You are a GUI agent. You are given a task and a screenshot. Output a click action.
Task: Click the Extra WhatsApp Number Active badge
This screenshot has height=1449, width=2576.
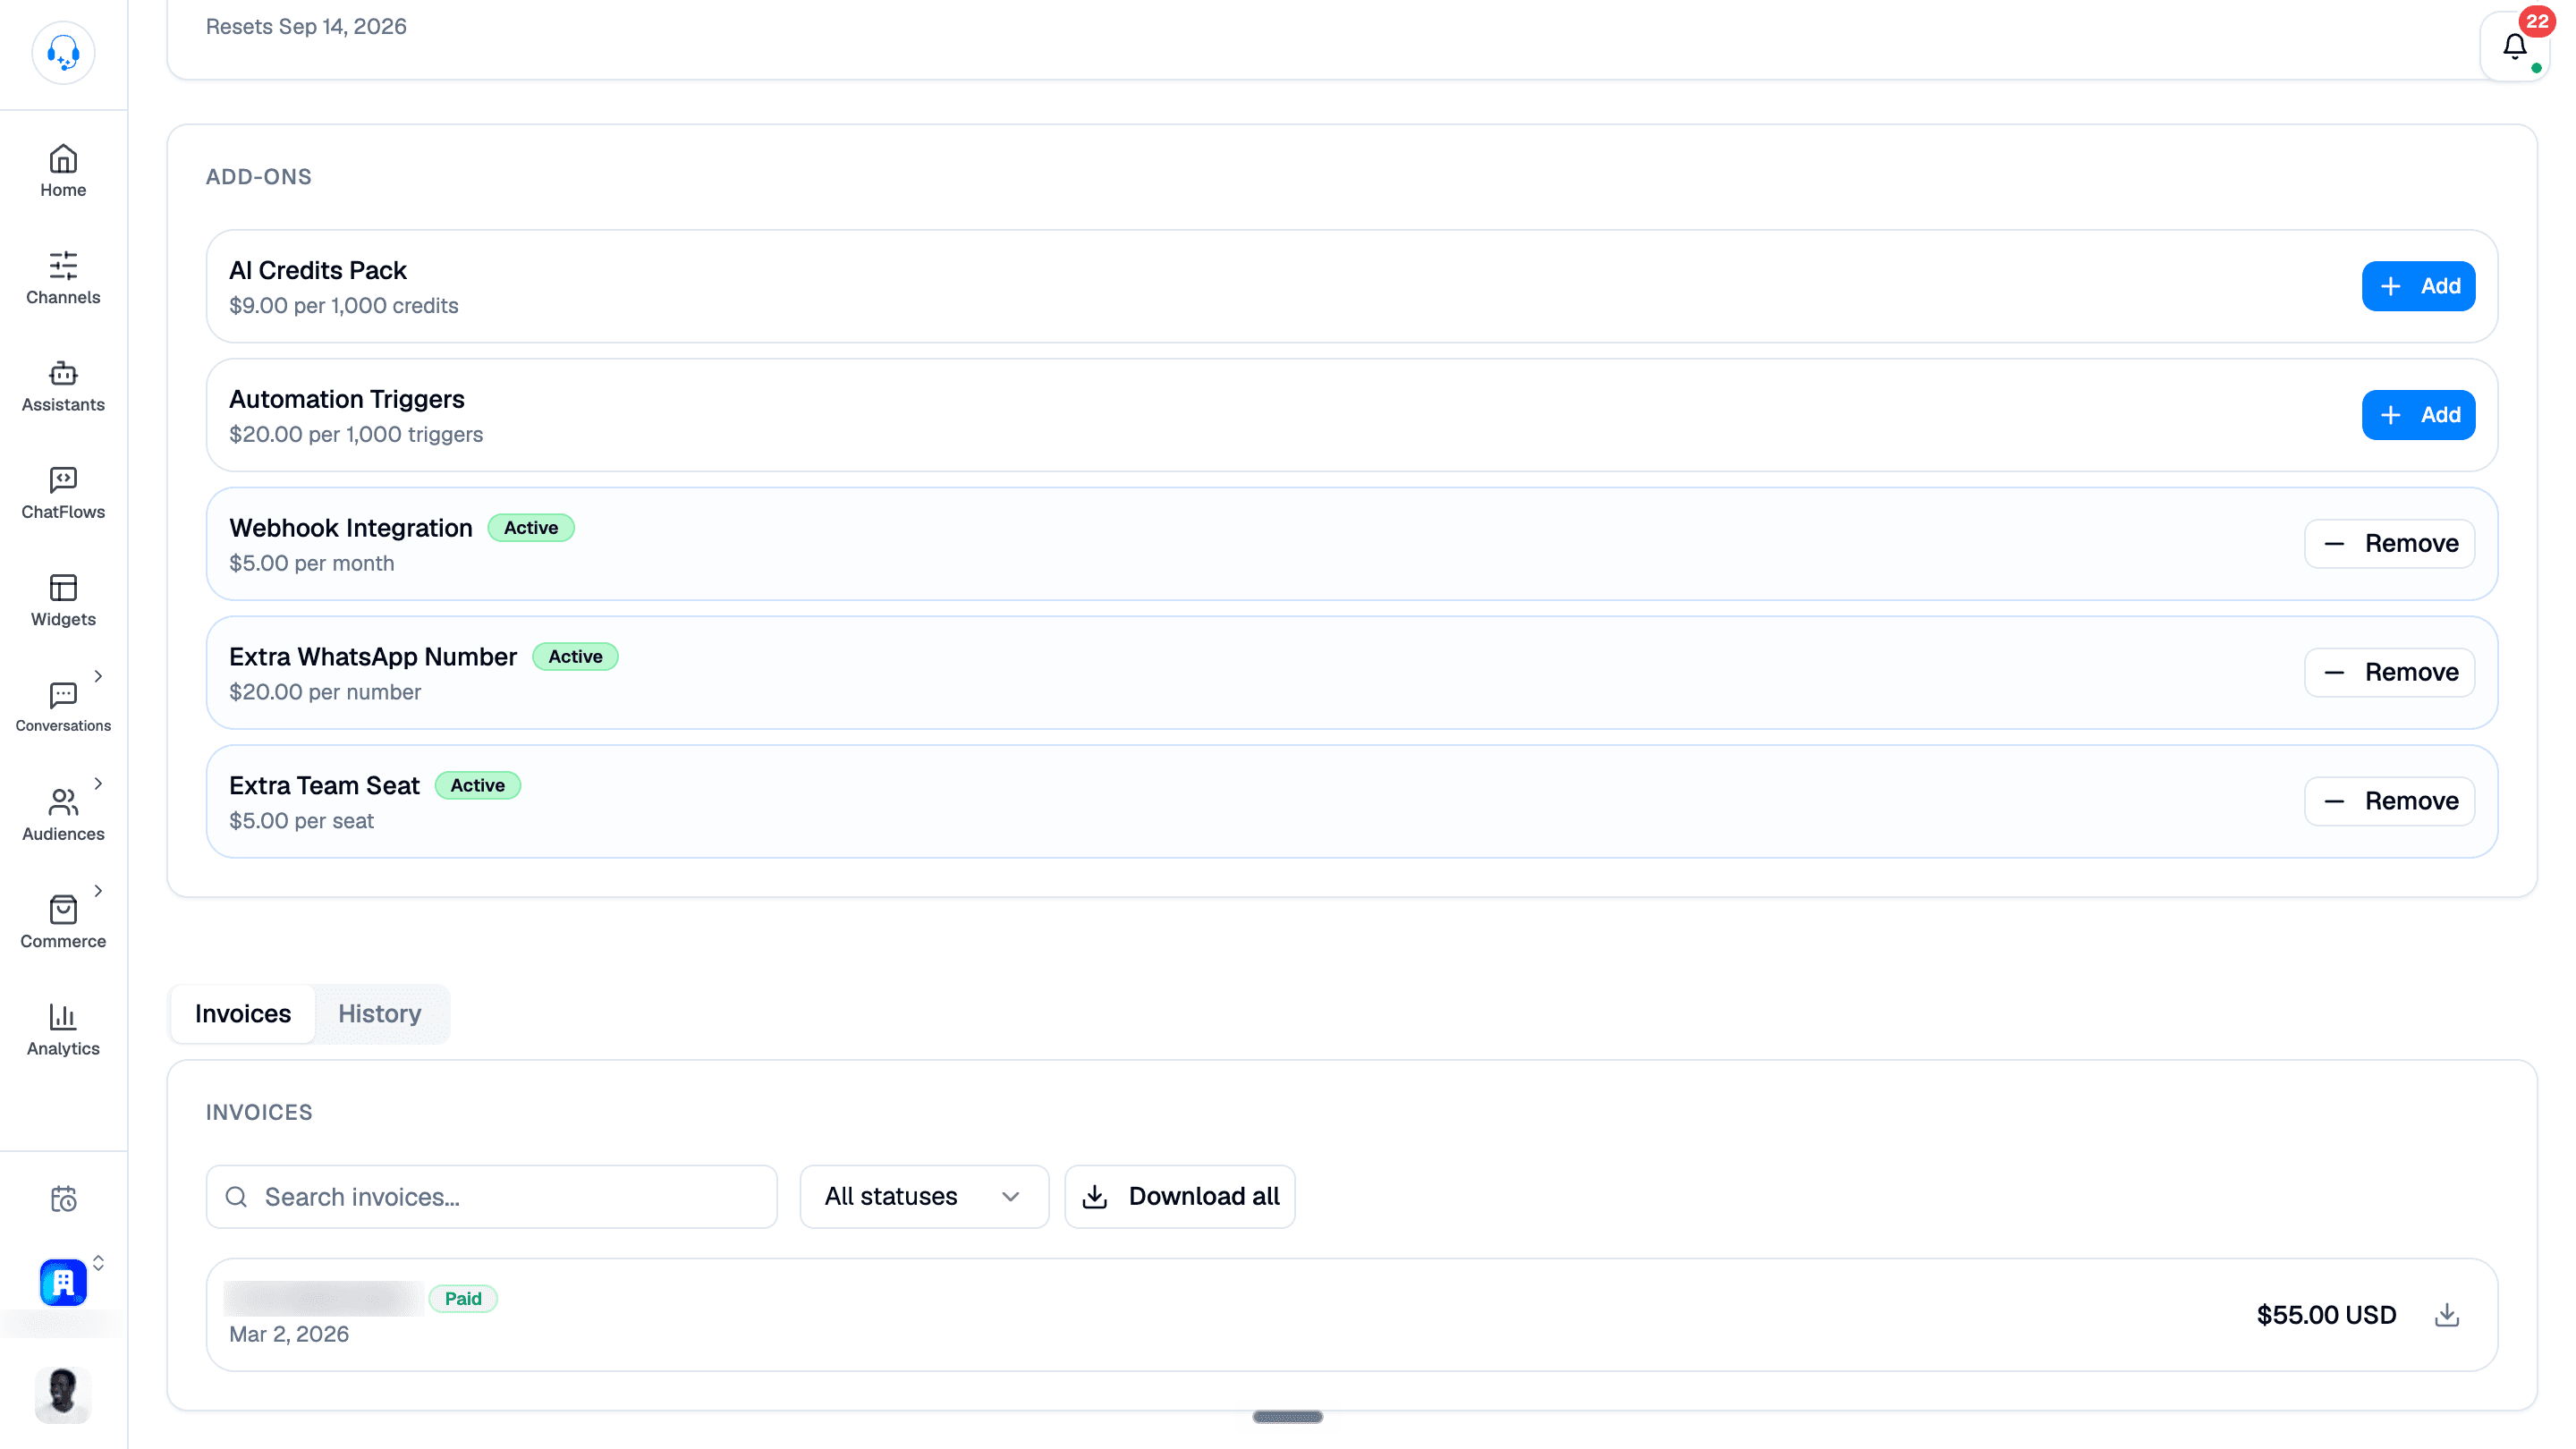[575, 656]
